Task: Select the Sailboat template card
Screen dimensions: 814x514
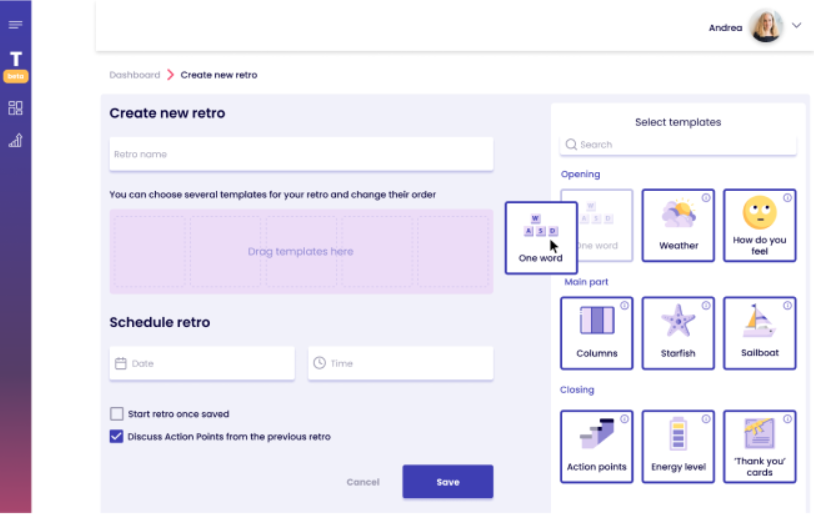Action: pos(759,333)
